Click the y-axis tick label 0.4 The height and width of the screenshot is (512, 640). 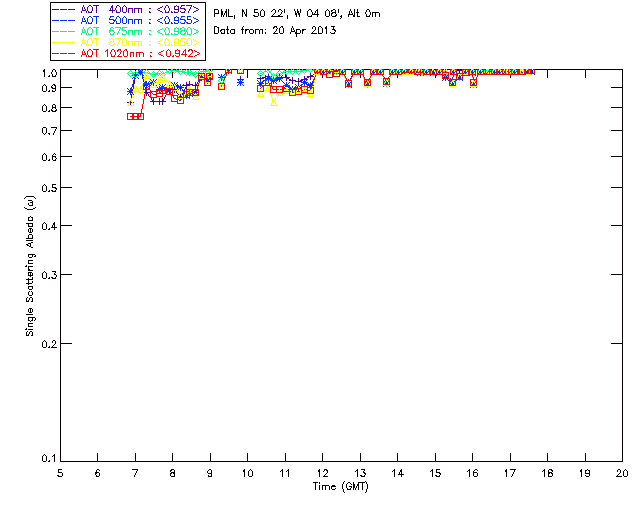(x=49, y=226)
